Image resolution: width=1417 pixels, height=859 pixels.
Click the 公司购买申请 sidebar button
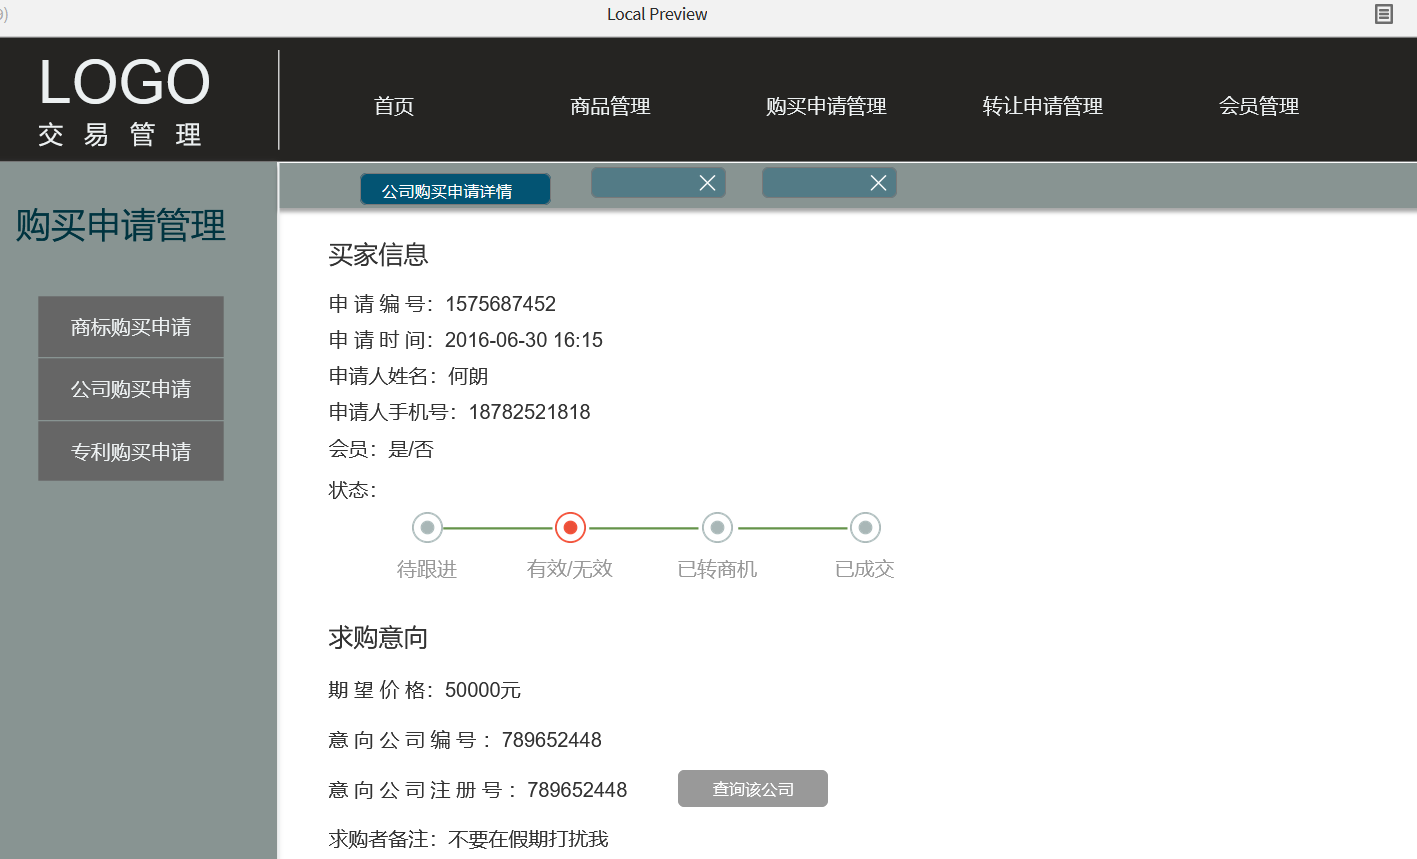pyautogui.click(x=131, y=389)
